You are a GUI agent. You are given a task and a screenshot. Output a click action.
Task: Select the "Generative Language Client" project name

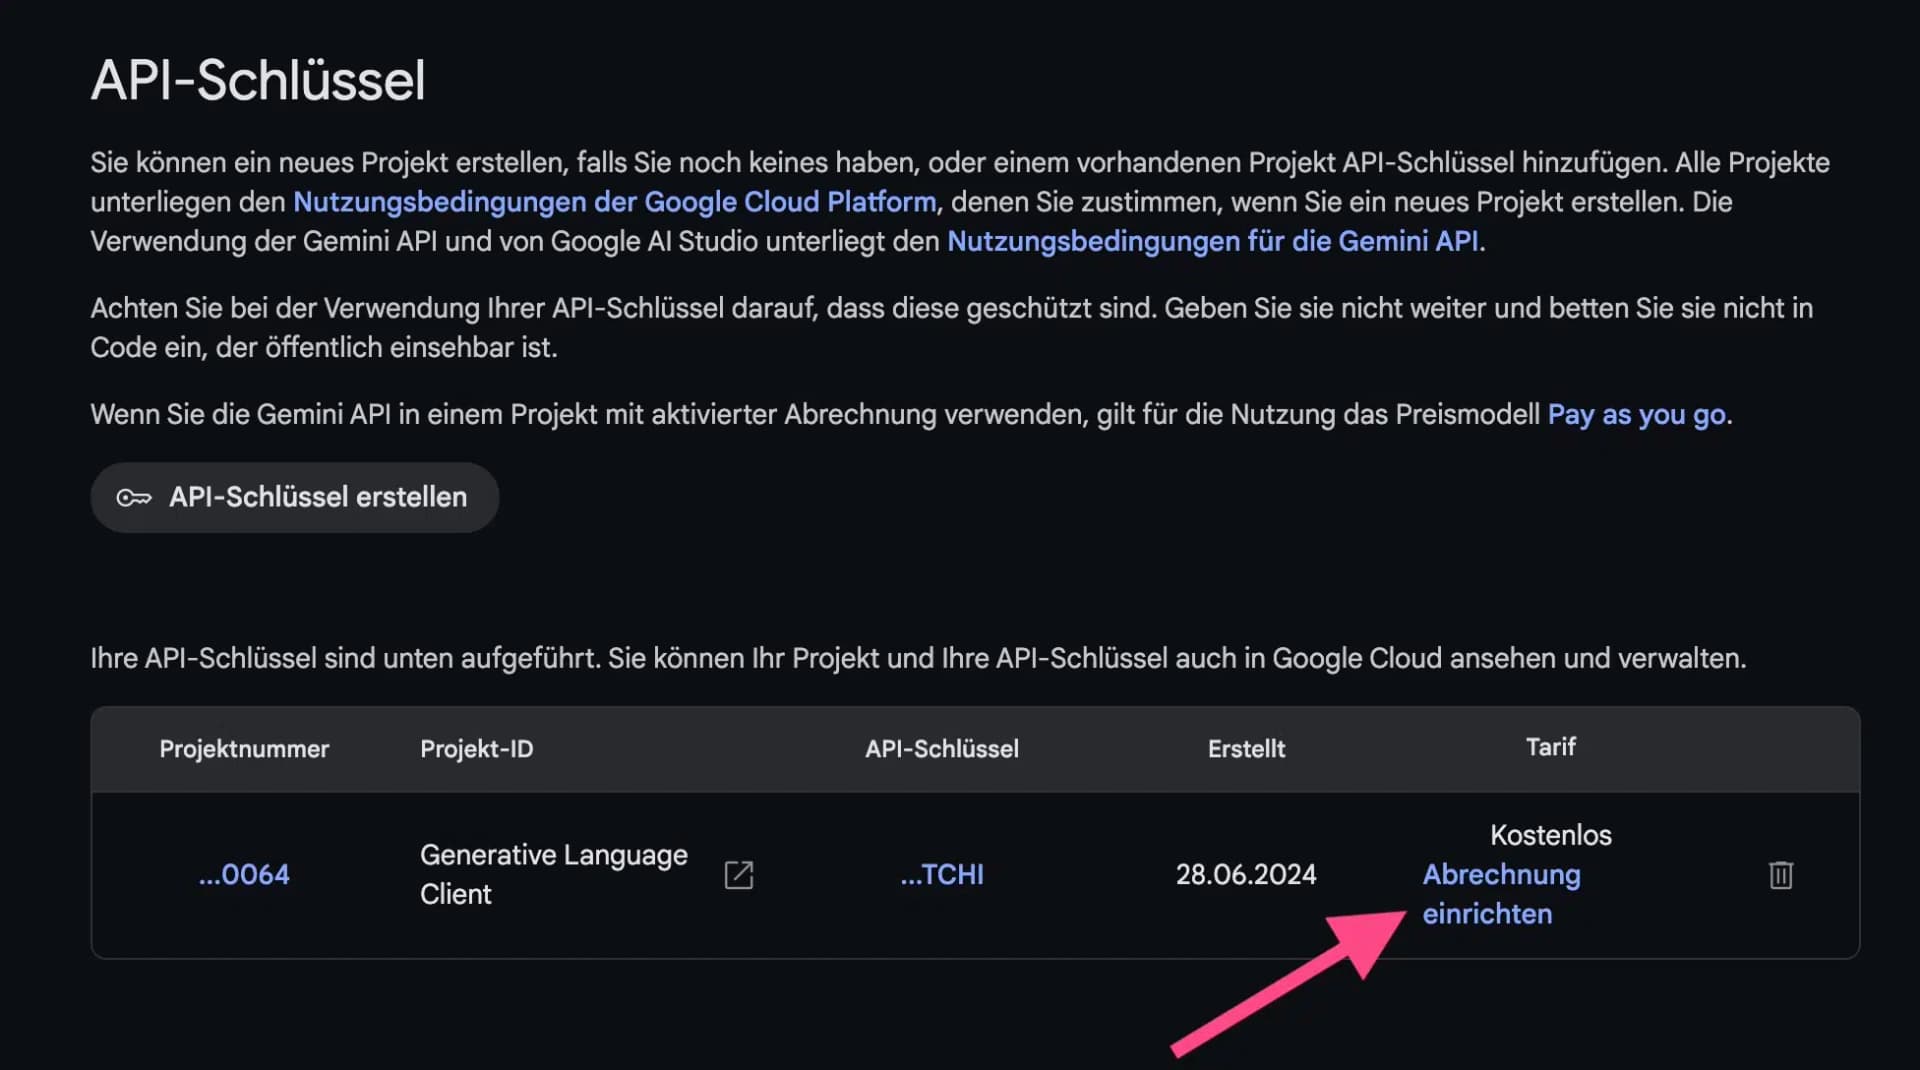(x=554, y=874)
